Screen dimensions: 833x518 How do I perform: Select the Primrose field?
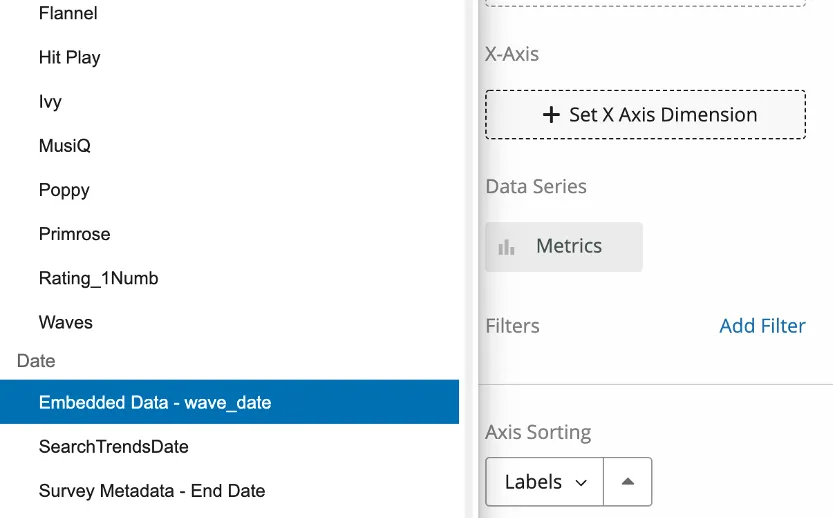[x=75, y=234]
